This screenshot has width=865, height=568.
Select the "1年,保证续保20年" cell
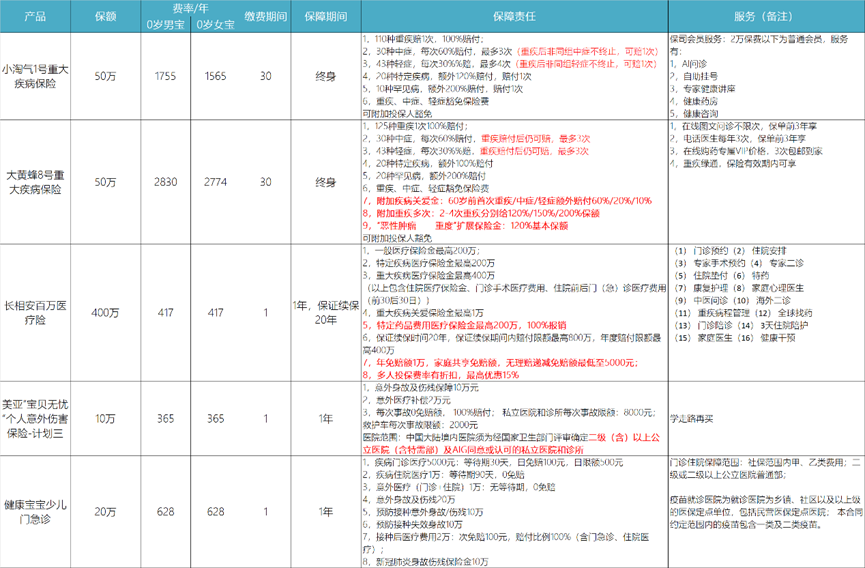tap(326, 313)
